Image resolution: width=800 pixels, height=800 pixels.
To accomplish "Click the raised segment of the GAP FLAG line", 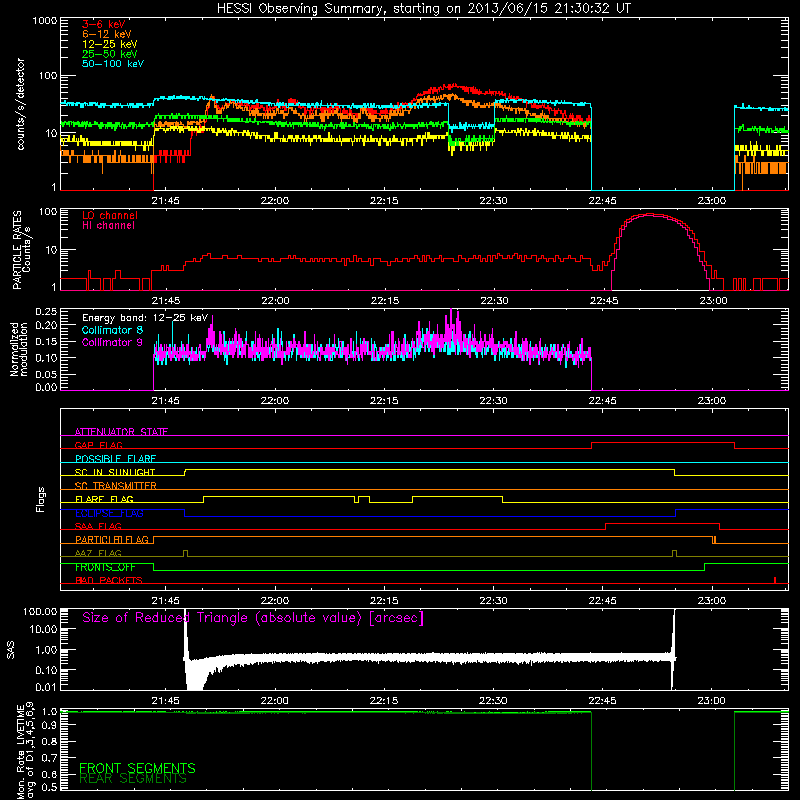I will pyautogui.click(x=663, y=443).
